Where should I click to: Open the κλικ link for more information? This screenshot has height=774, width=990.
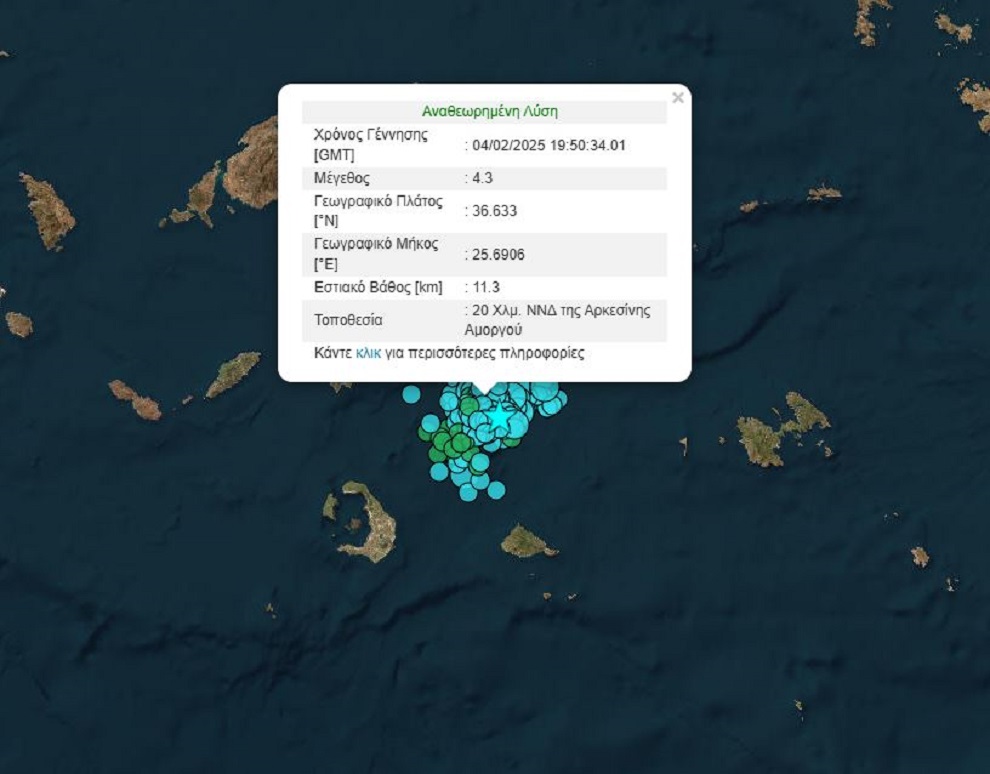pos(368,353)
